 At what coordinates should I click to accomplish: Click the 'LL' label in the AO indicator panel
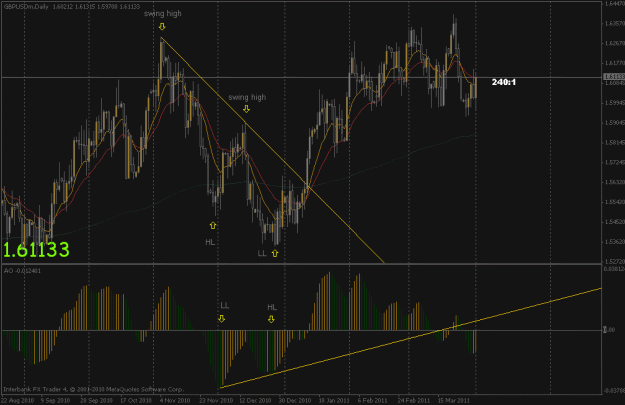[224, 306]
